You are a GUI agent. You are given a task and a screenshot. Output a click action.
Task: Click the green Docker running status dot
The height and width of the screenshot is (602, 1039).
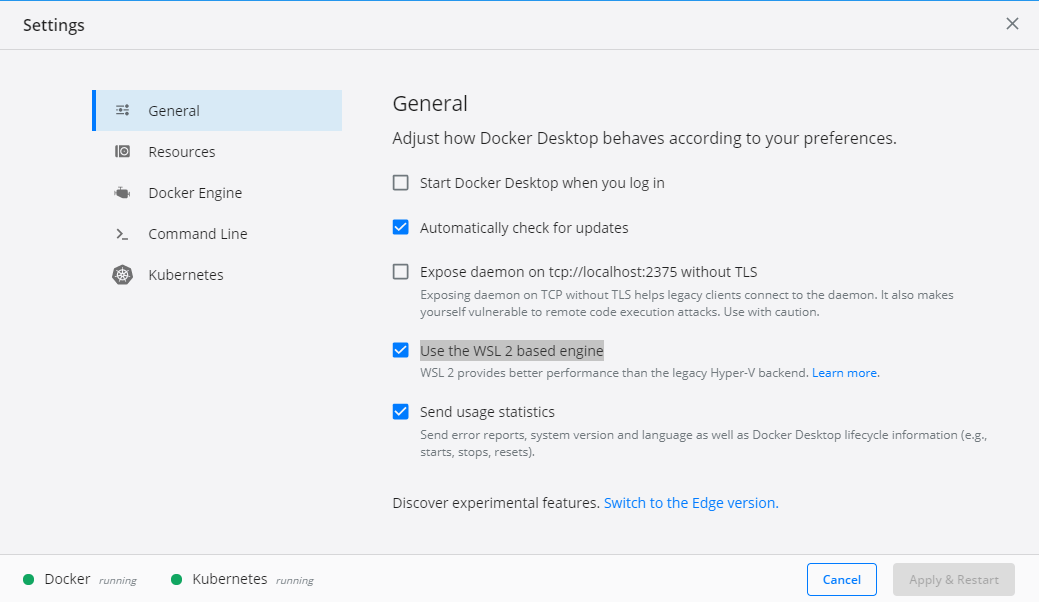29,579
